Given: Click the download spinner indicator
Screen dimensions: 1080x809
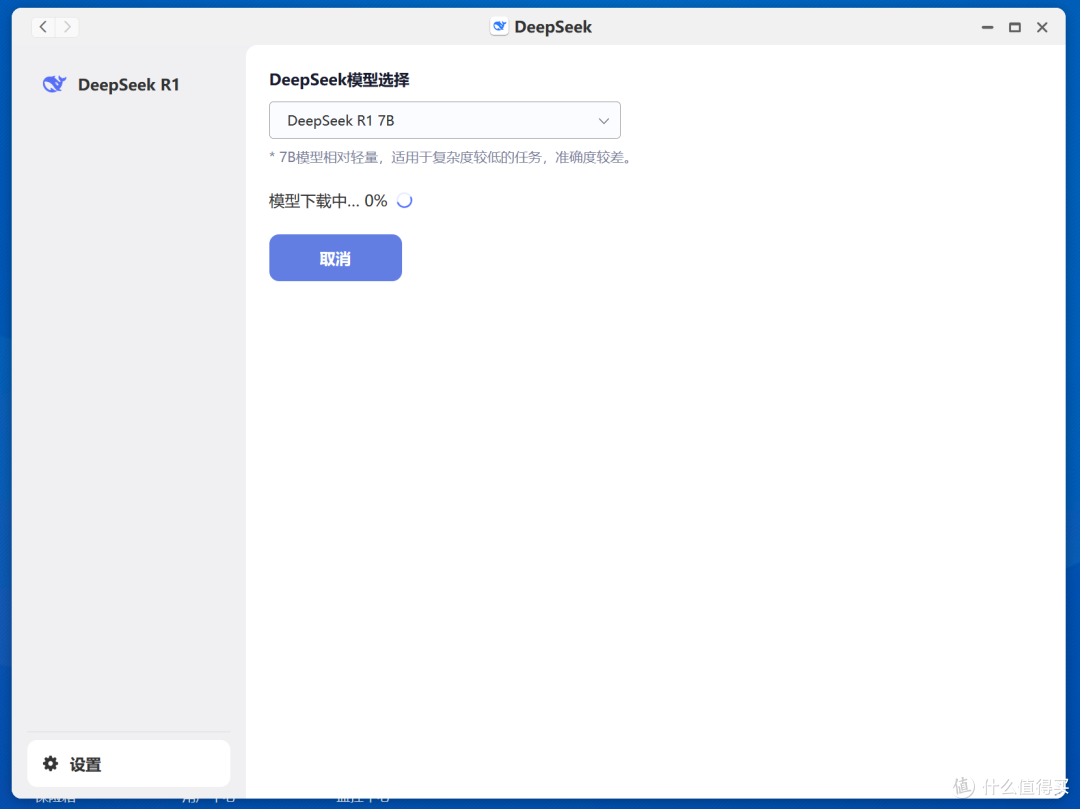Looking at the screenshot, I should pyautogui.click(x=405, y=201).
